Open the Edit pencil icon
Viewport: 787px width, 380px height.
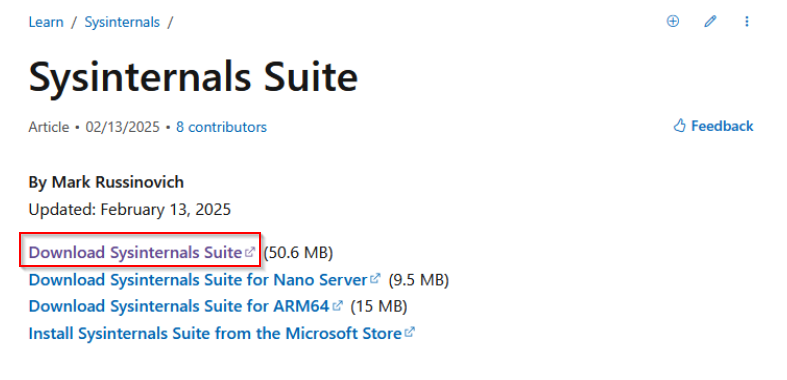[x=710, y=21]
